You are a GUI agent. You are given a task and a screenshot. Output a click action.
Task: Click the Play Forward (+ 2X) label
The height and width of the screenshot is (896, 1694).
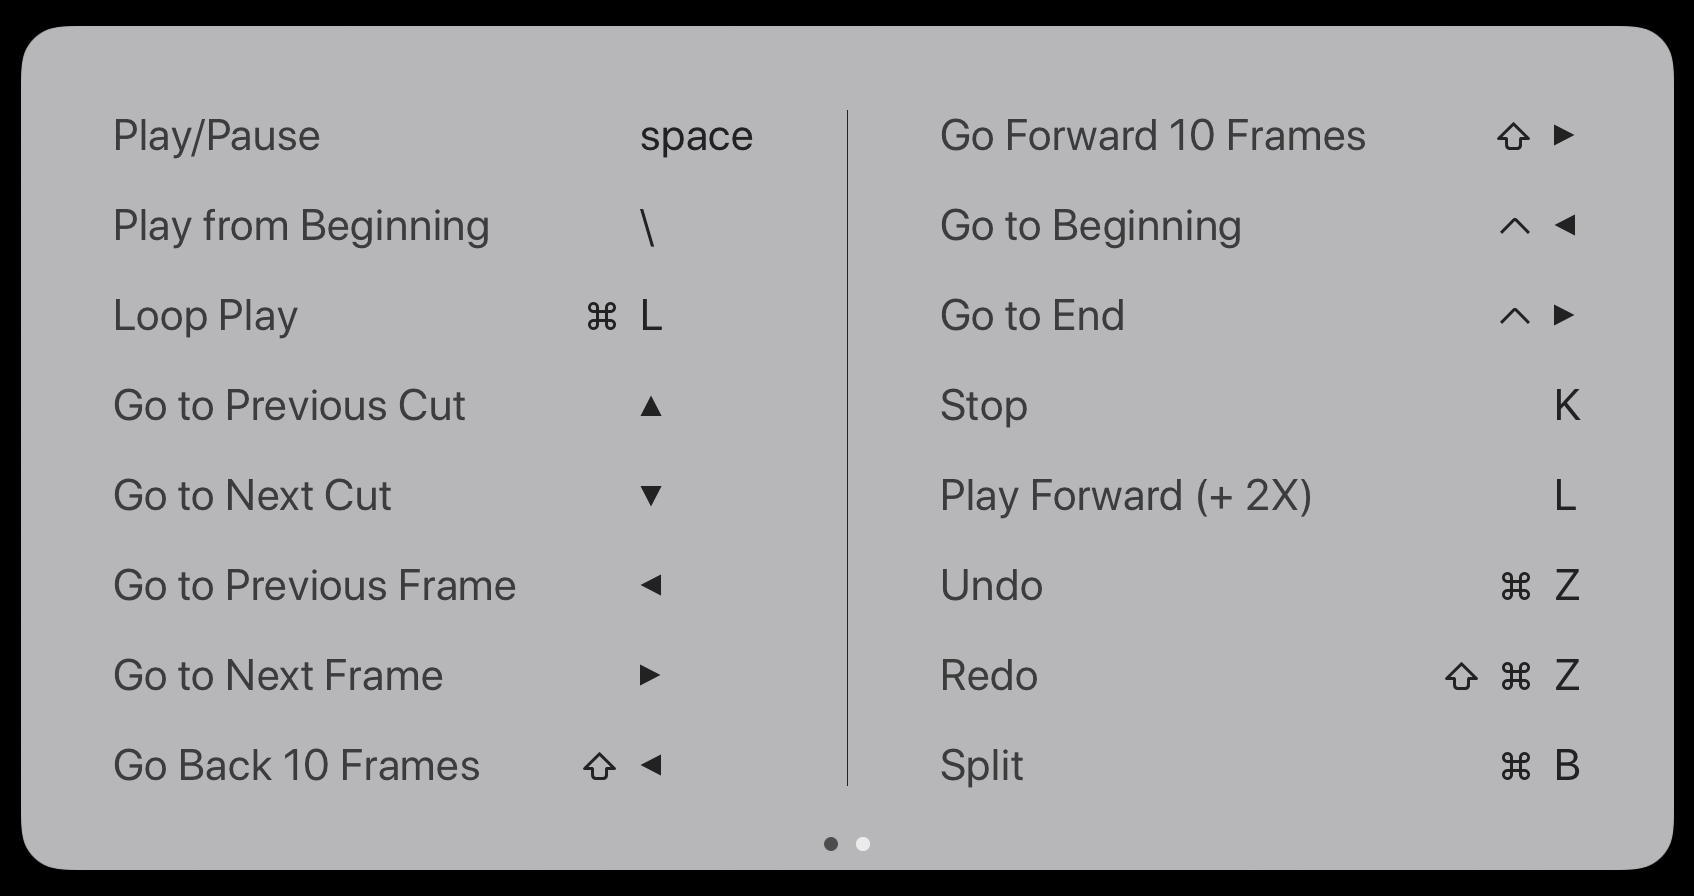pos(1126,496)
